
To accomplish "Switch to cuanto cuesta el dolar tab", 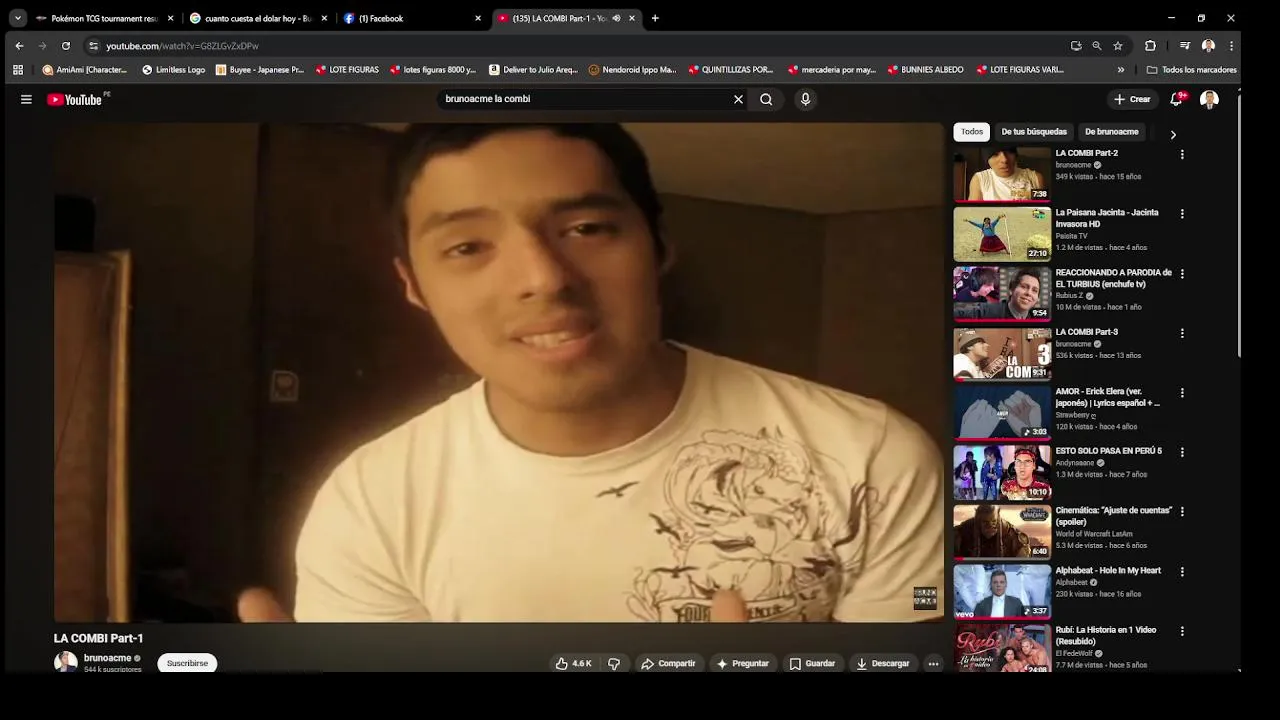I will point(259,18).
